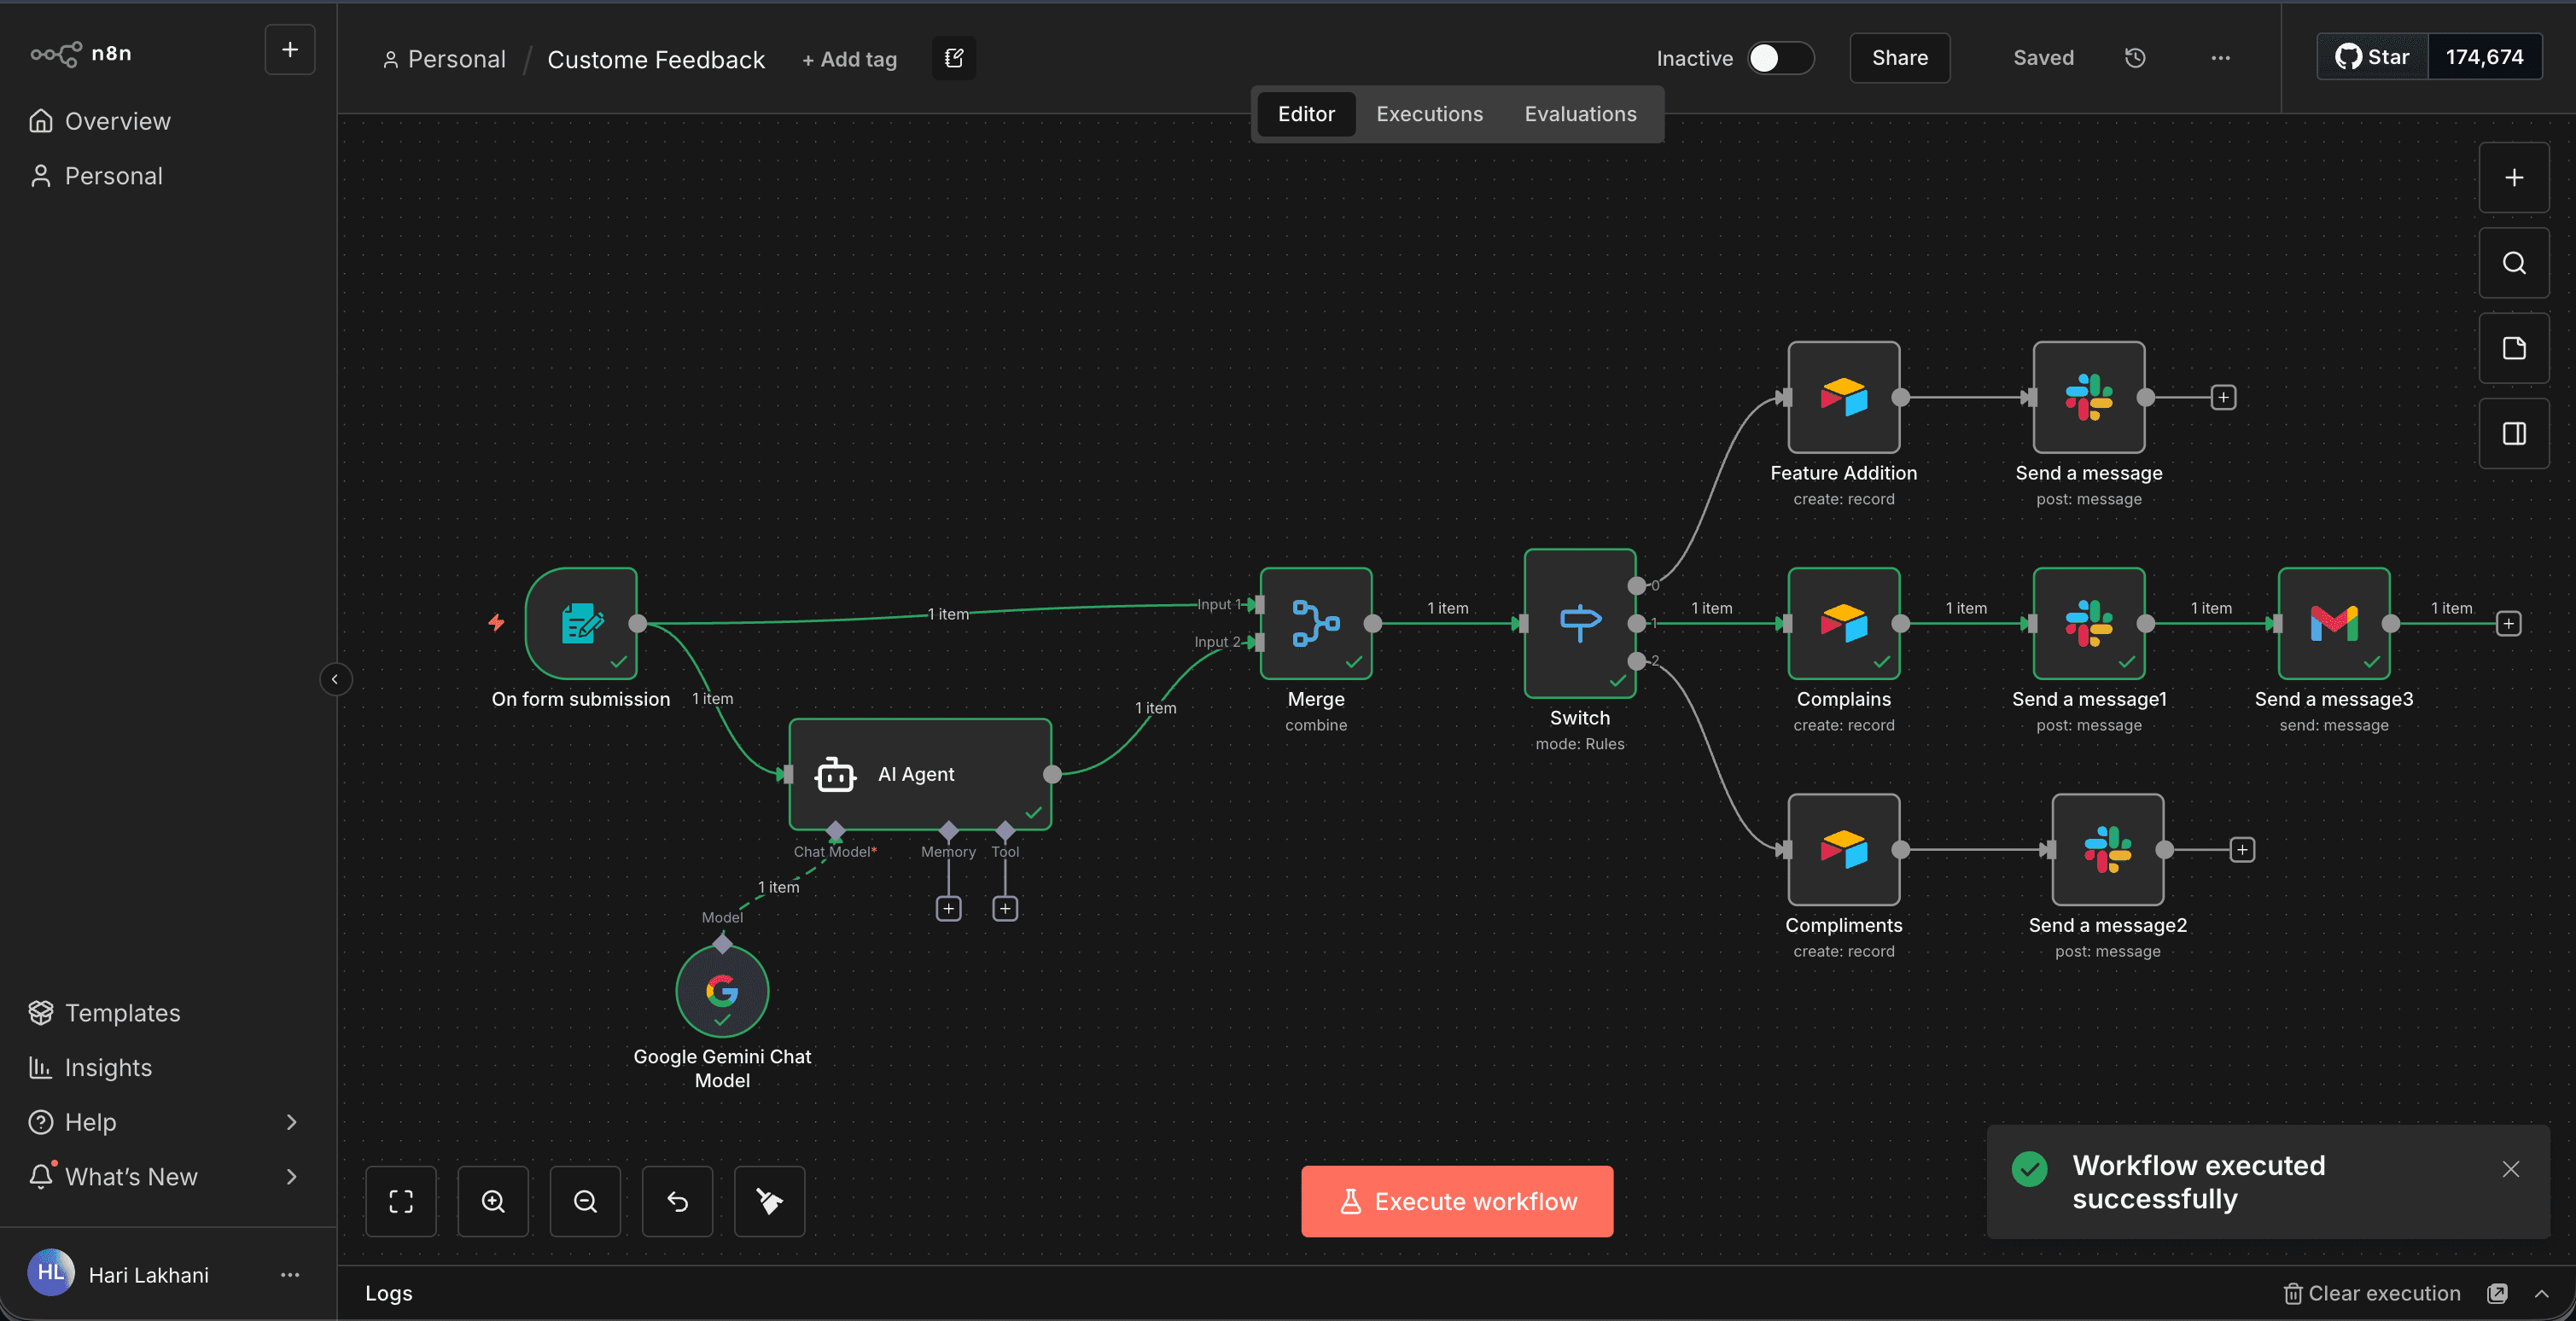The image size is (2576, 1321).
Task: Click the Share button
Action: pyautogui.click(x=1899, y=57)
